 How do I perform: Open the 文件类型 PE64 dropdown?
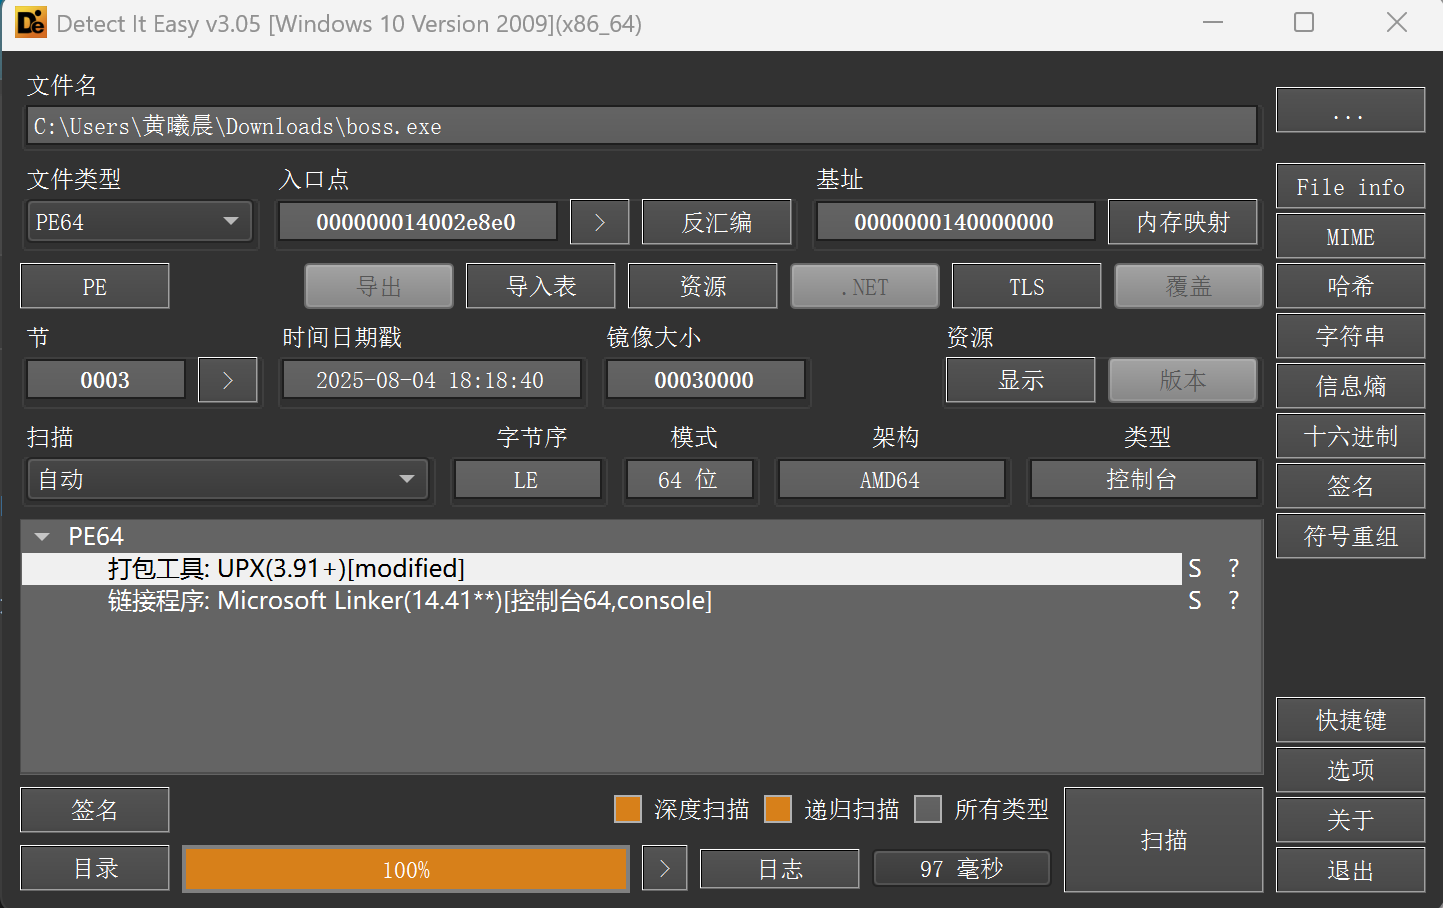[x=138, y=222]
